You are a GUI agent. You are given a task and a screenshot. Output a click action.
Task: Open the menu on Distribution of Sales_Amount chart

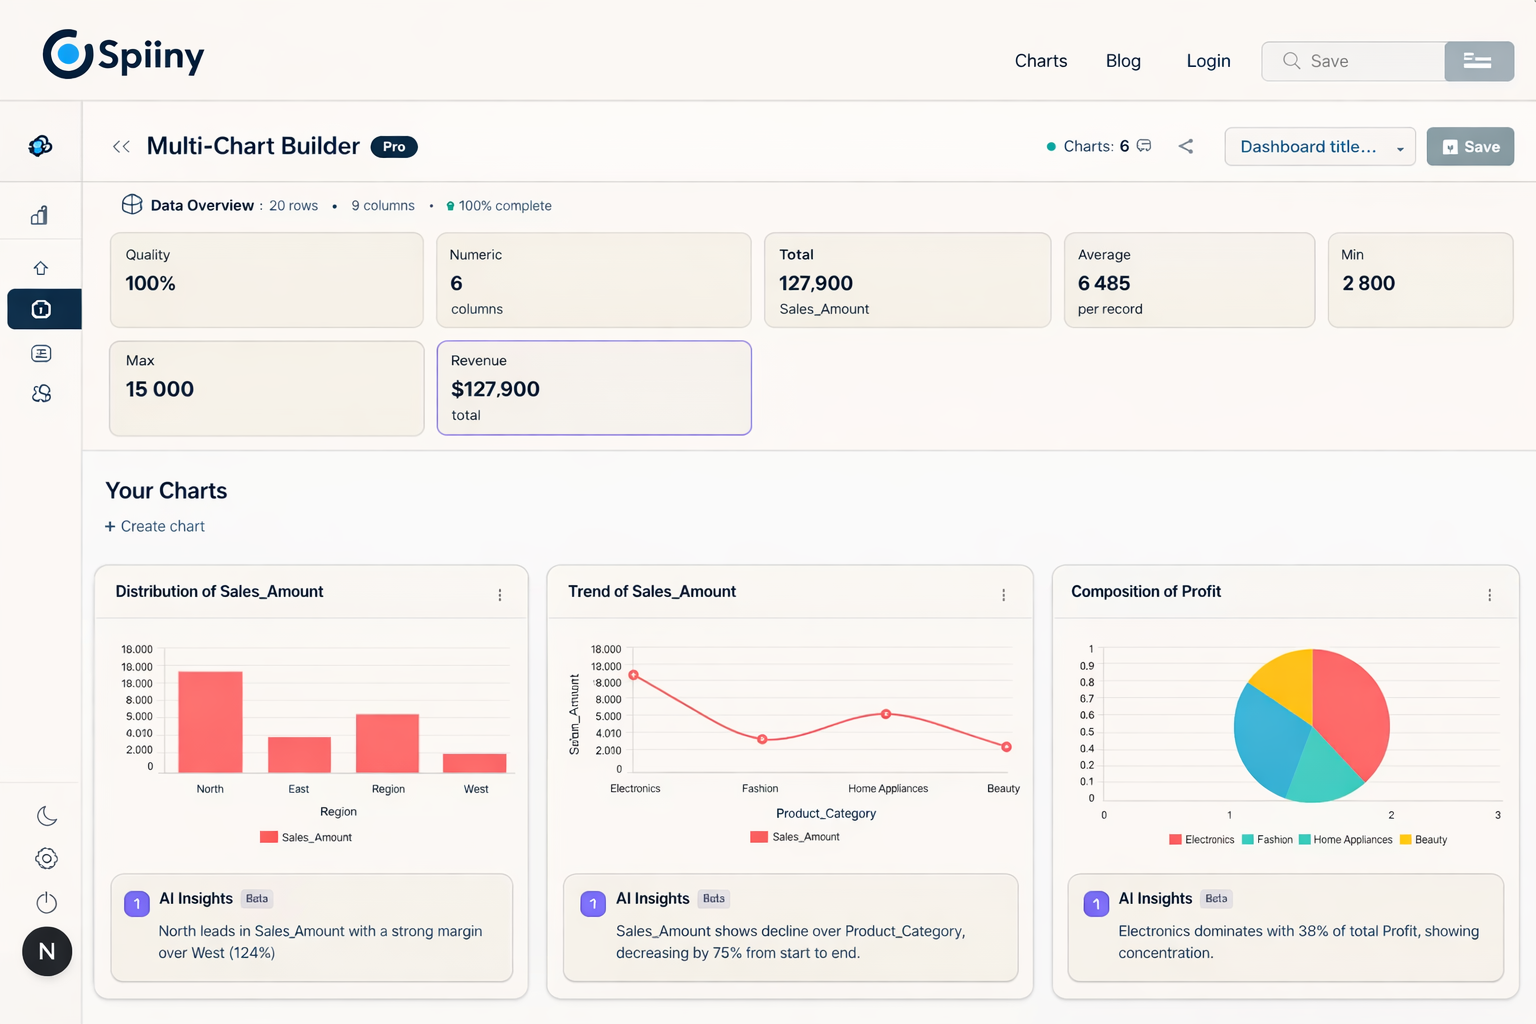pos(500,593)
